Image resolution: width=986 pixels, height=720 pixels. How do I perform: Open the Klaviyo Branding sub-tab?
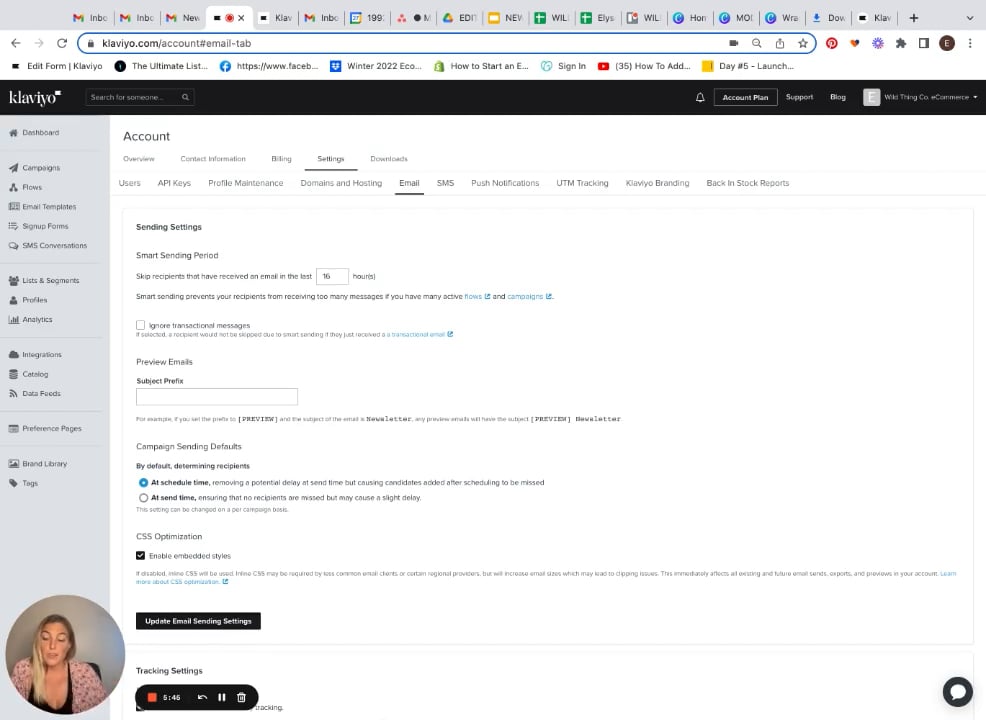pos(657,183)
